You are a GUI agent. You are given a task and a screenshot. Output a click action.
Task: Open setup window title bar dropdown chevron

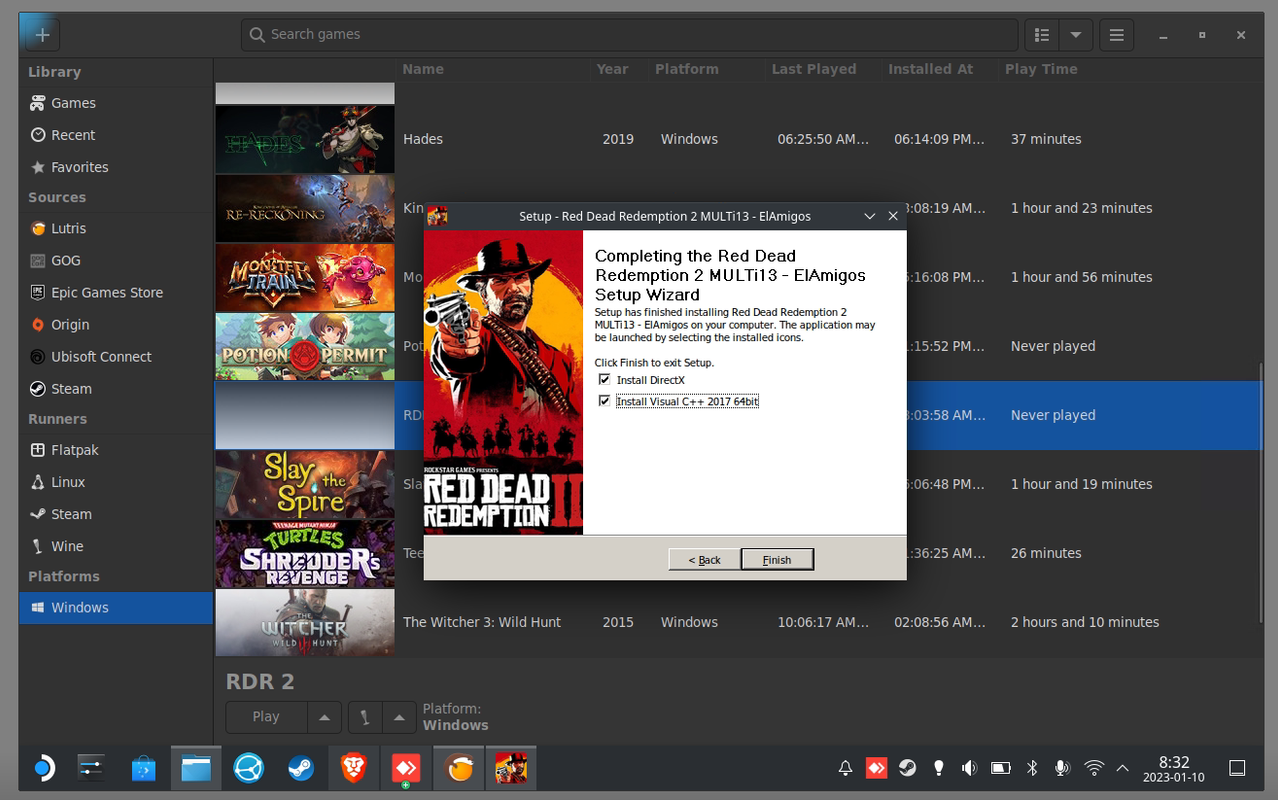(869, 216)
